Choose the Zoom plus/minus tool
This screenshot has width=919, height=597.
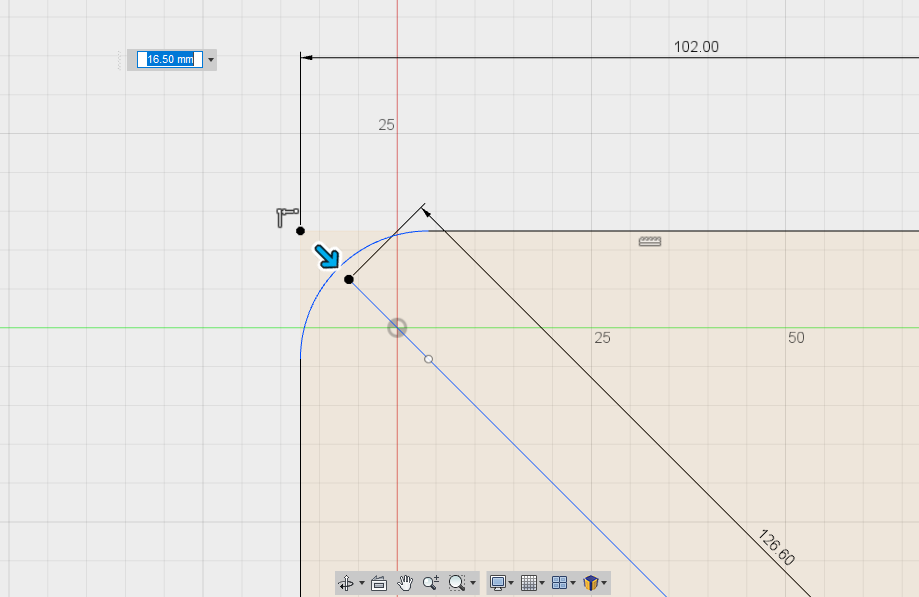tap(431, 583)
